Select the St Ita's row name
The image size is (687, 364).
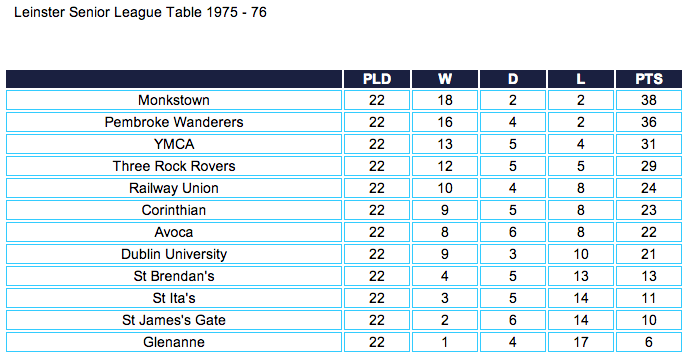point(174,298)
